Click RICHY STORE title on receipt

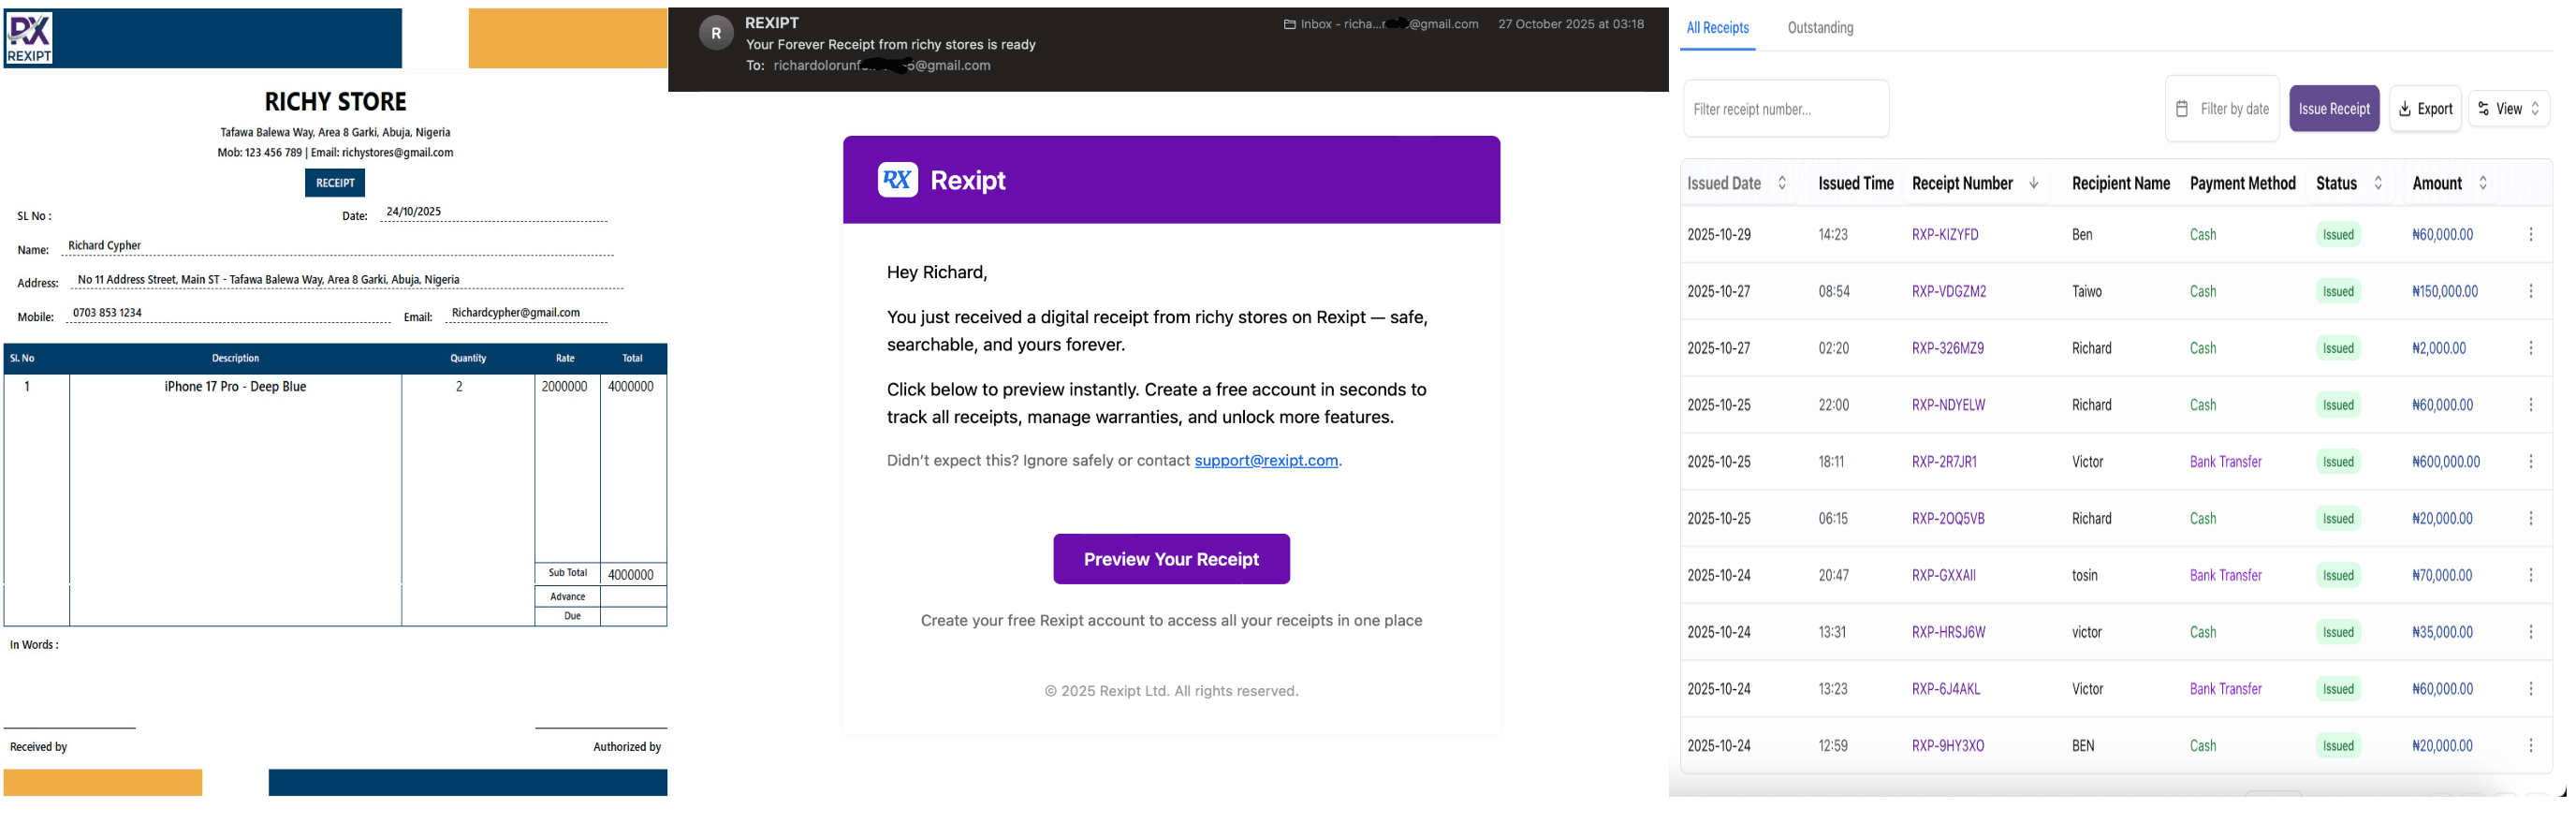(335, 102)
